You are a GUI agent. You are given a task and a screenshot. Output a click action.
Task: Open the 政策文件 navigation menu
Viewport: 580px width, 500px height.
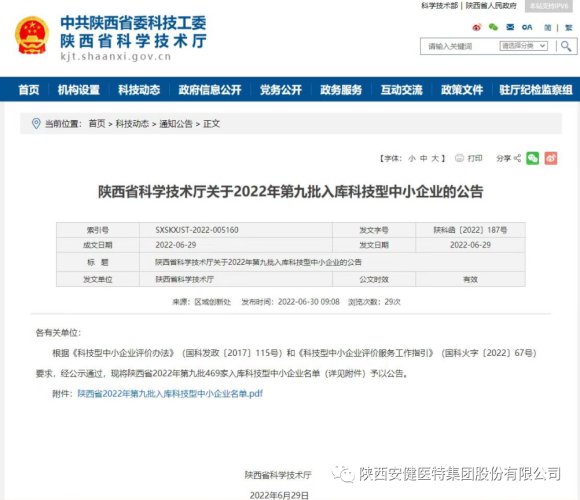point(462,90)
